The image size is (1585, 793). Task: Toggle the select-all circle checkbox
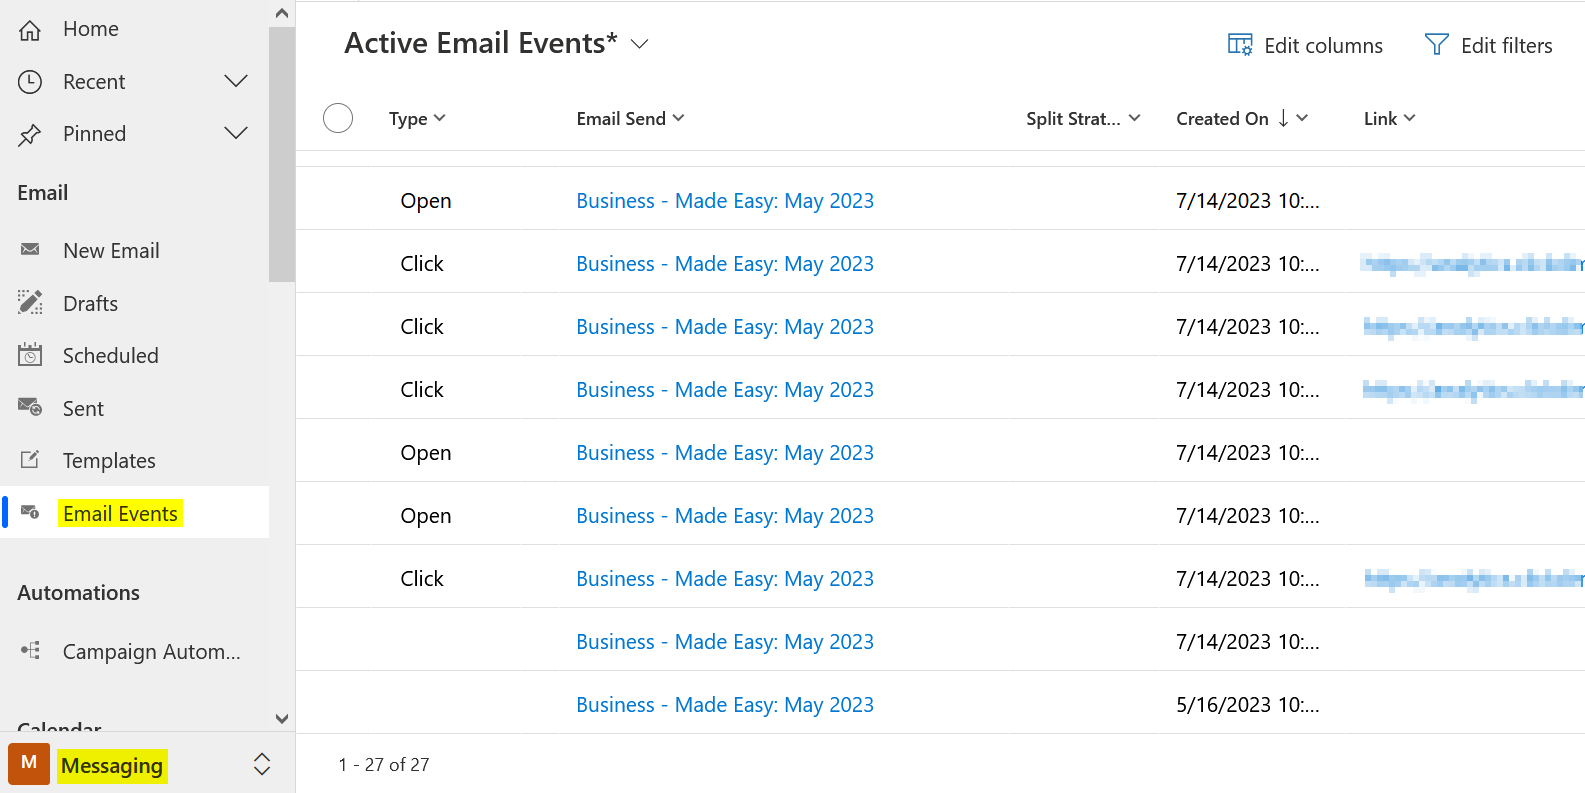(338, 118)
